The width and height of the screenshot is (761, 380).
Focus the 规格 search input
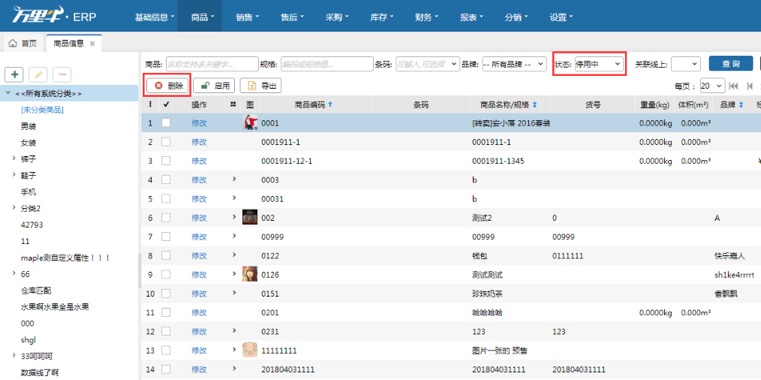tap(327, 64)
